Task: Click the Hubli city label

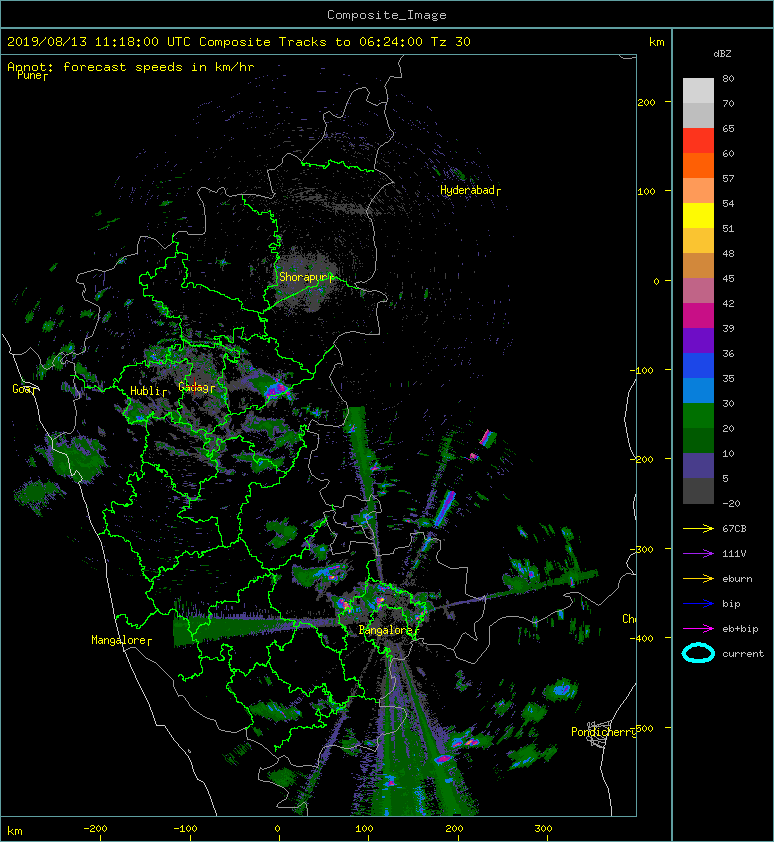Action: pyautogui.click(x=148, y=391)
